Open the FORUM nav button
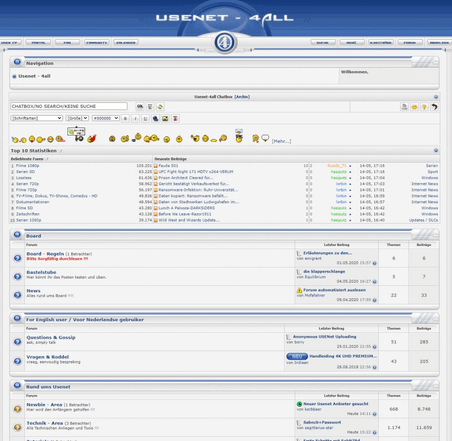This screenshot has height=441, width=452. point(410,43)
